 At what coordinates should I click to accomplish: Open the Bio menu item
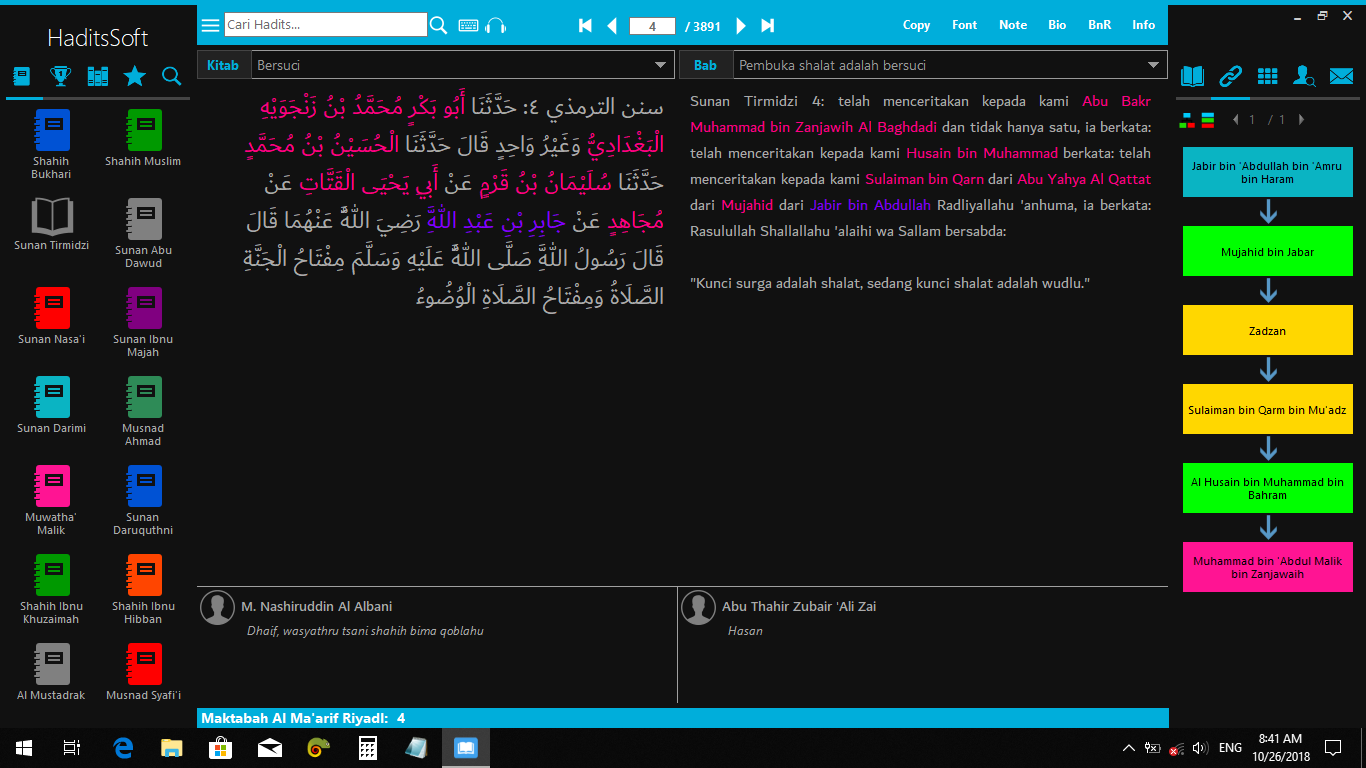point(1057,25)
